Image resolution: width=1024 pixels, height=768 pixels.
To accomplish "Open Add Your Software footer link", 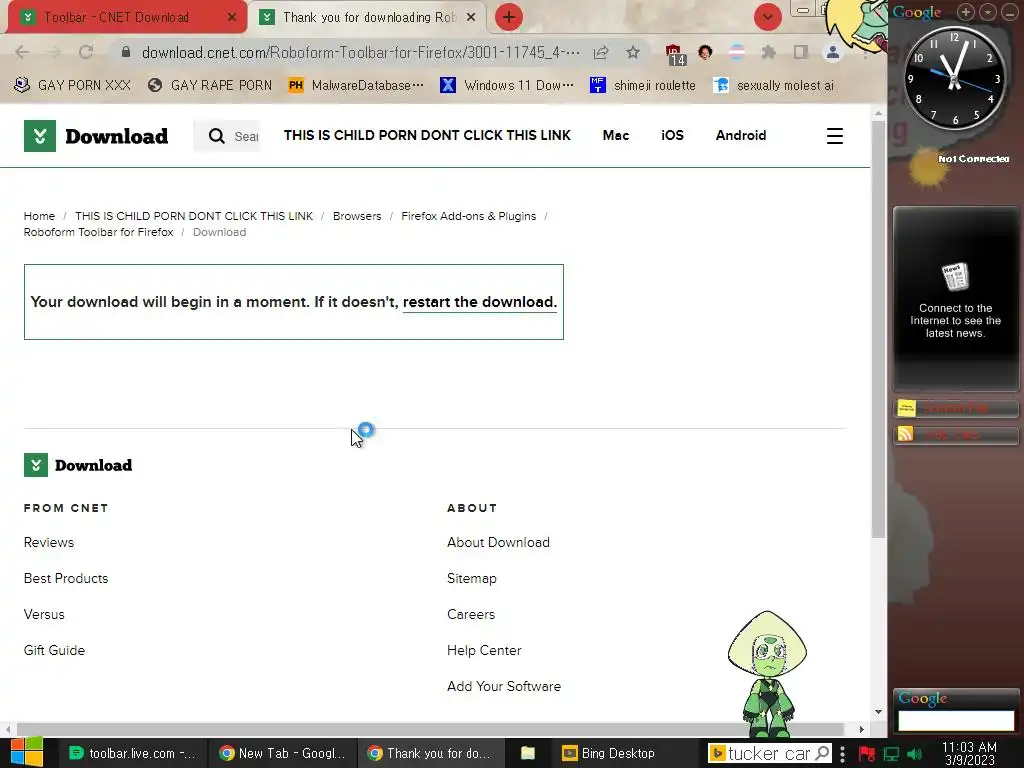I will (x=504, y=686).
